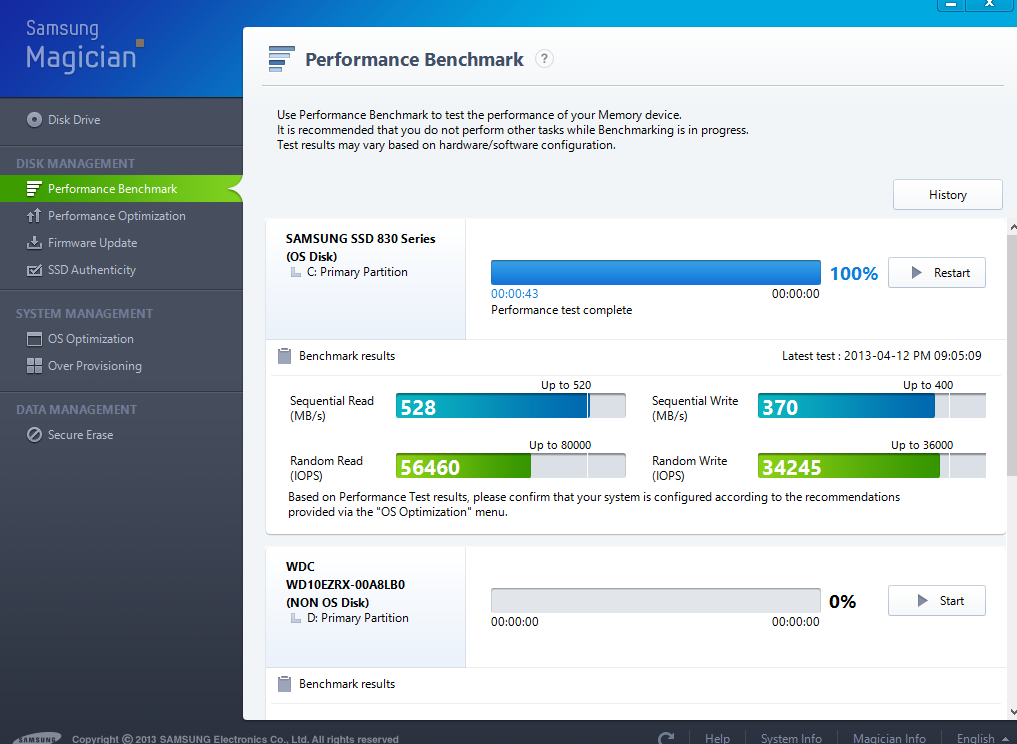Click the "SAMSUNG SSD 830 Series" drive name
Screen dimensions: 1017x744
coord(361,239)
